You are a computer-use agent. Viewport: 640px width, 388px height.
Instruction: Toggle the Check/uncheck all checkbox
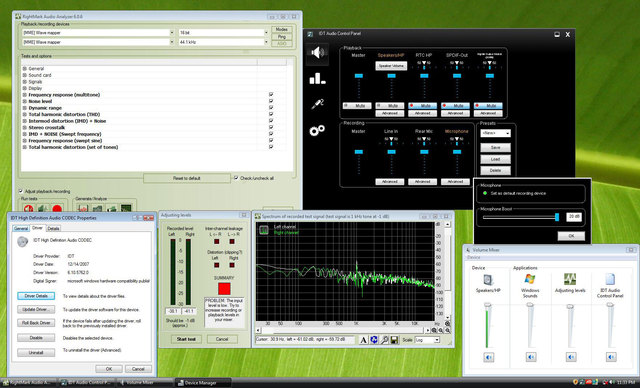point(236,178)
